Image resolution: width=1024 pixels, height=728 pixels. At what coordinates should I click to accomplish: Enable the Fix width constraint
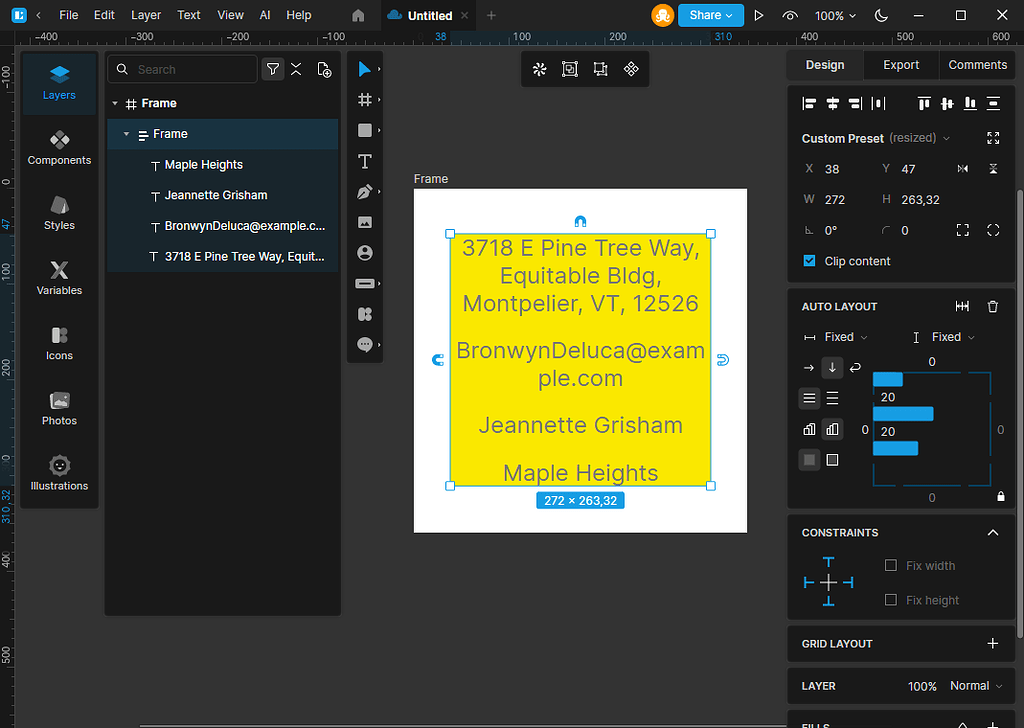pyautogui.click(x=889, y=565)
